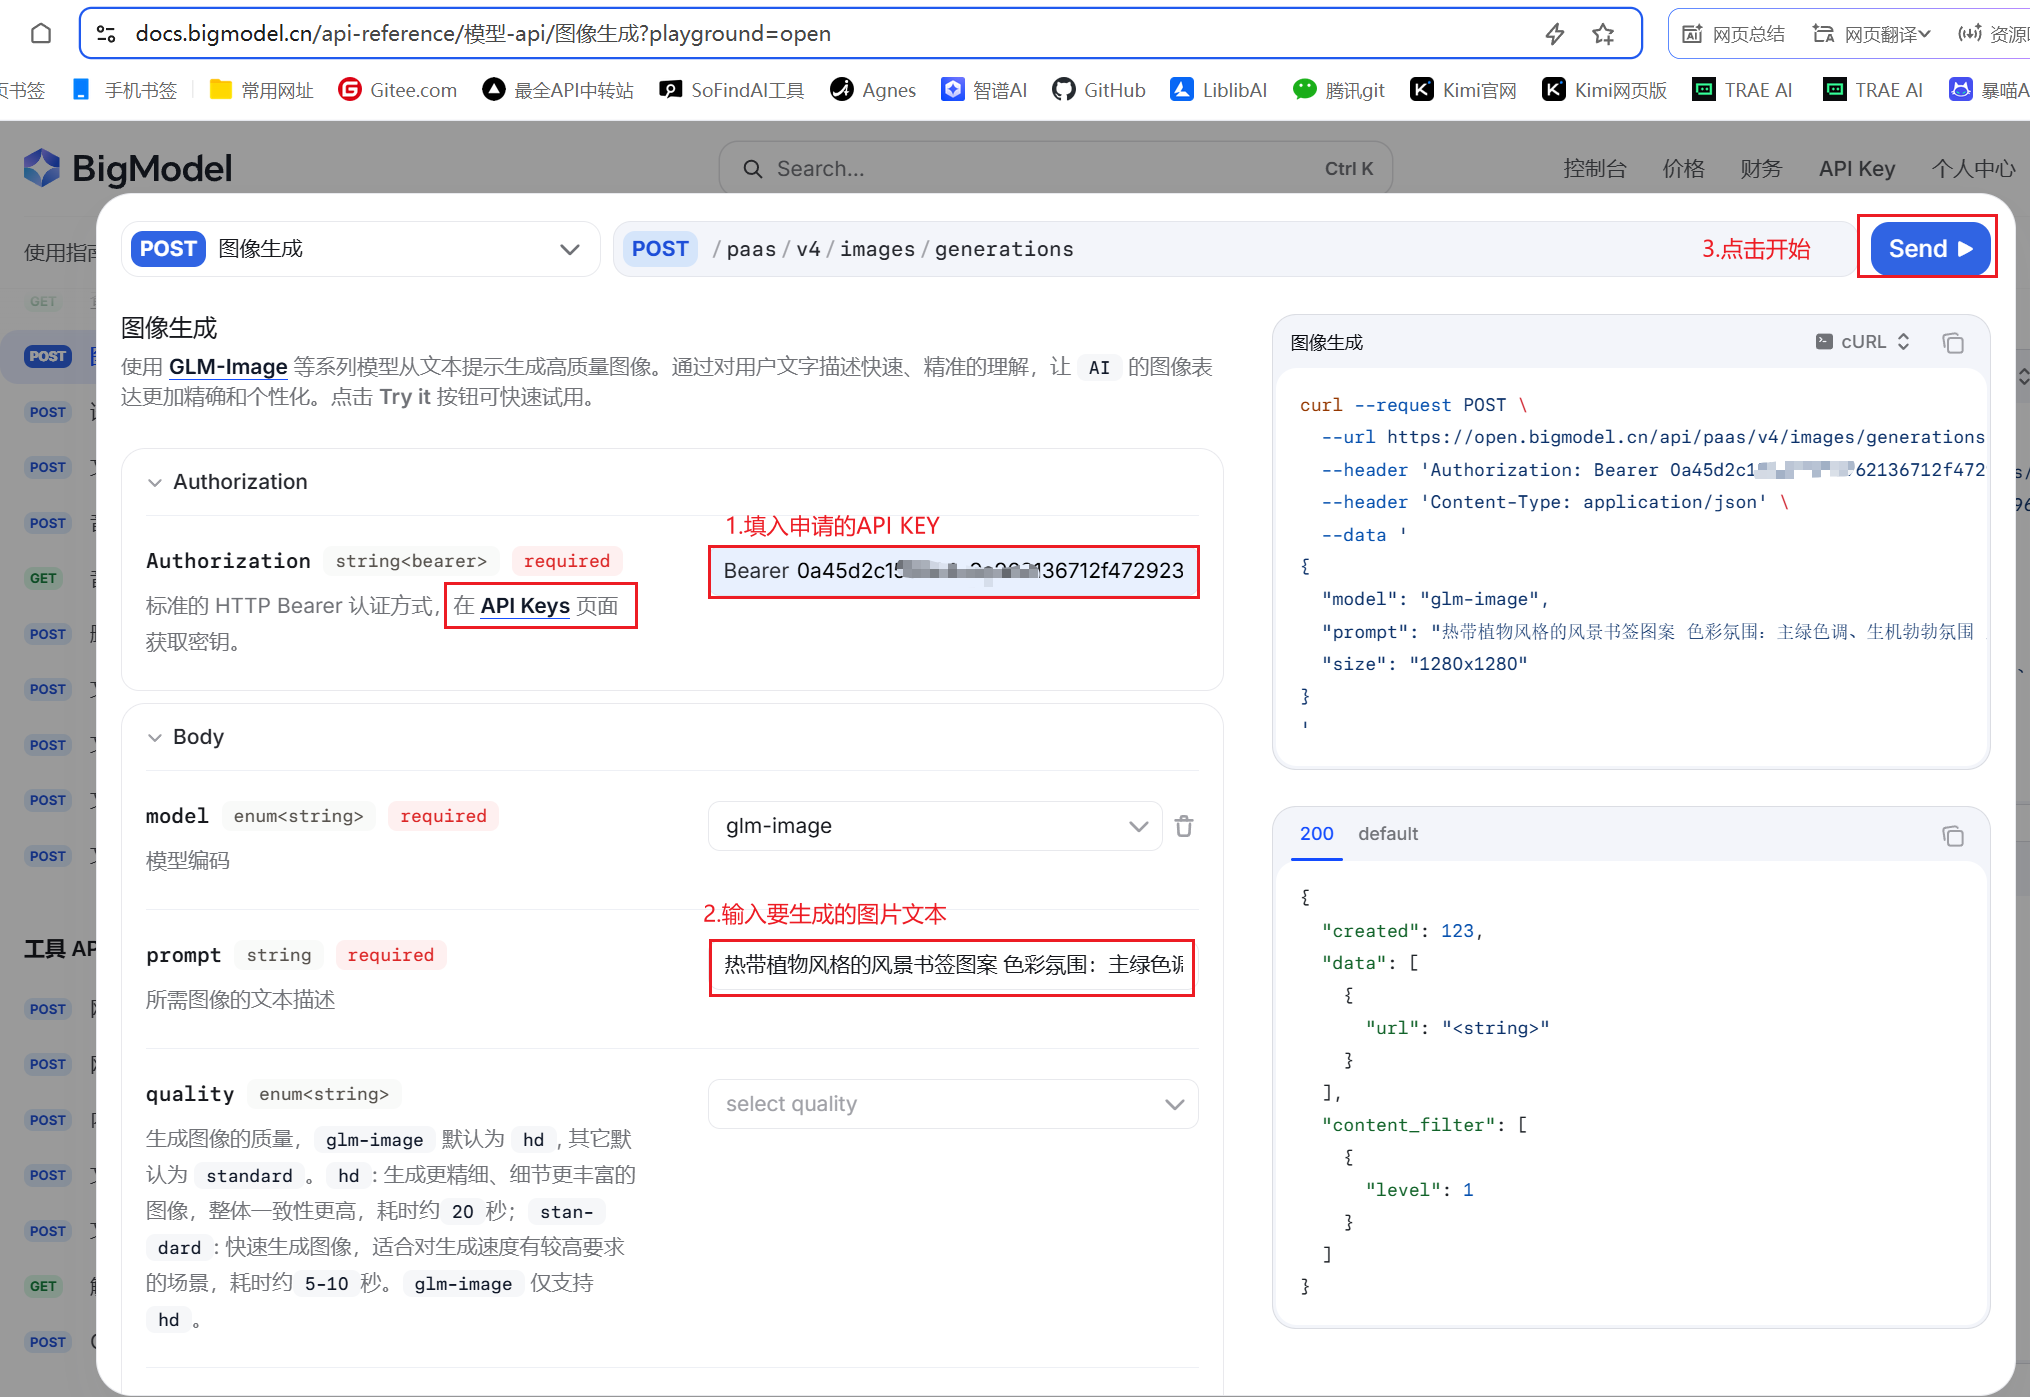The image size is (2030, 1397).
Task: Click the browser home icon
Action: (x=41, y=34)
